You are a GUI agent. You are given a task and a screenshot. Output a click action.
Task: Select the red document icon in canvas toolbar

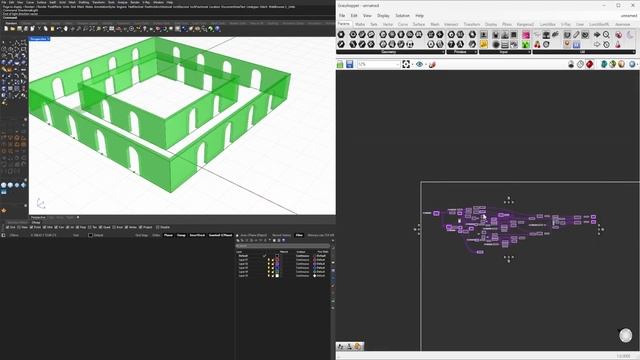(x=590, y=64)
